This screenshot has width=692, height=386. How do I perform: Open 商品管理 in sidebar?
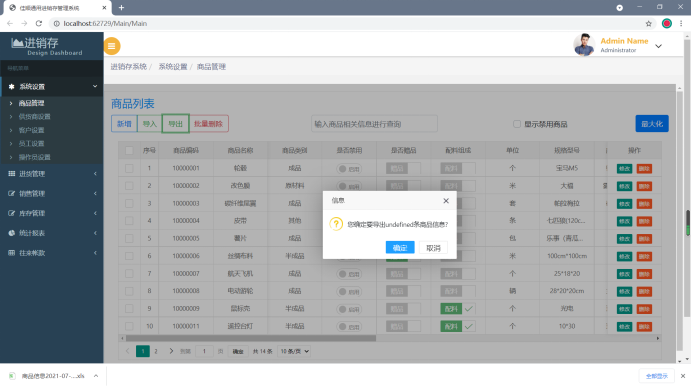[31, 103]
